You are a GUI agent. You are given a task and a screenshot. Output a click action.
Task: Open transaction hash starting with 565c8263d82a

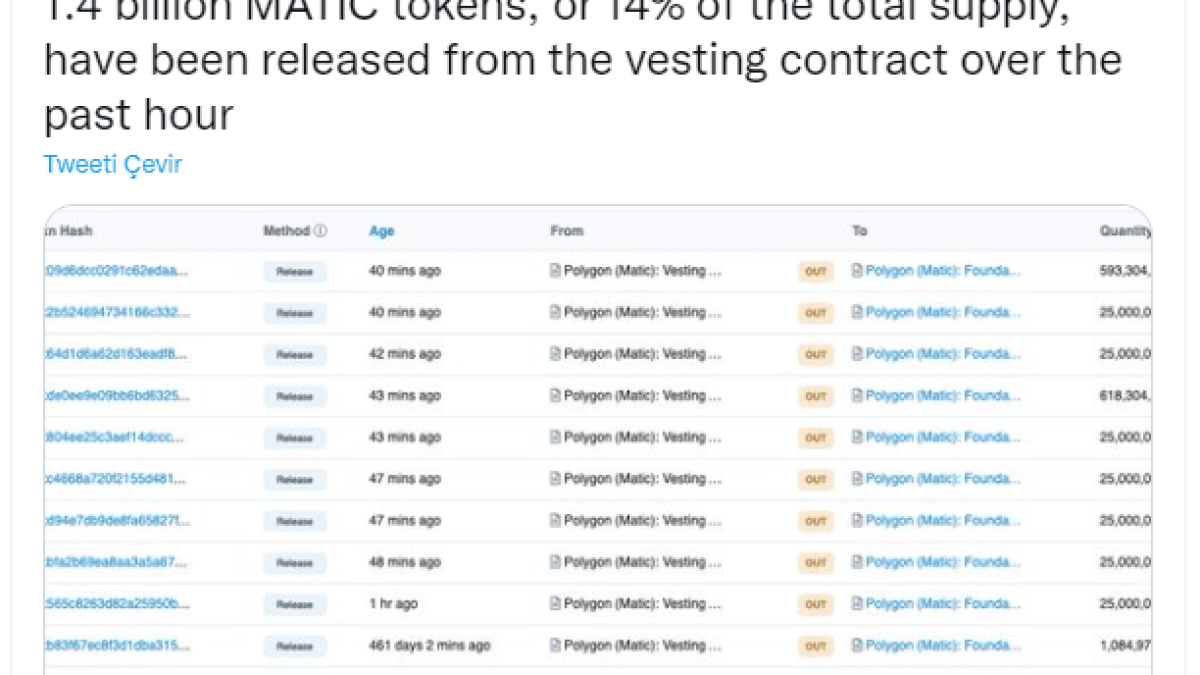(116, 604)
